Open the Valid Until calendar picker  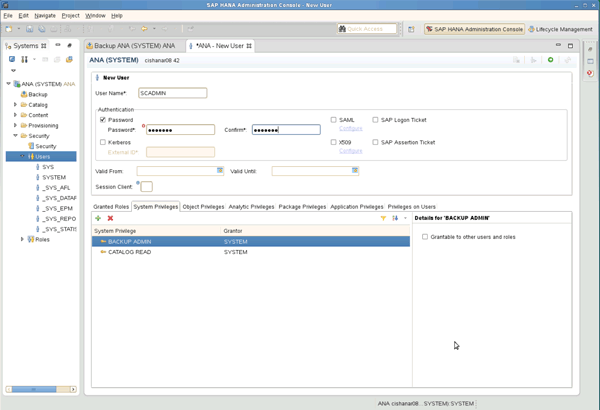(x=355, y=170)
